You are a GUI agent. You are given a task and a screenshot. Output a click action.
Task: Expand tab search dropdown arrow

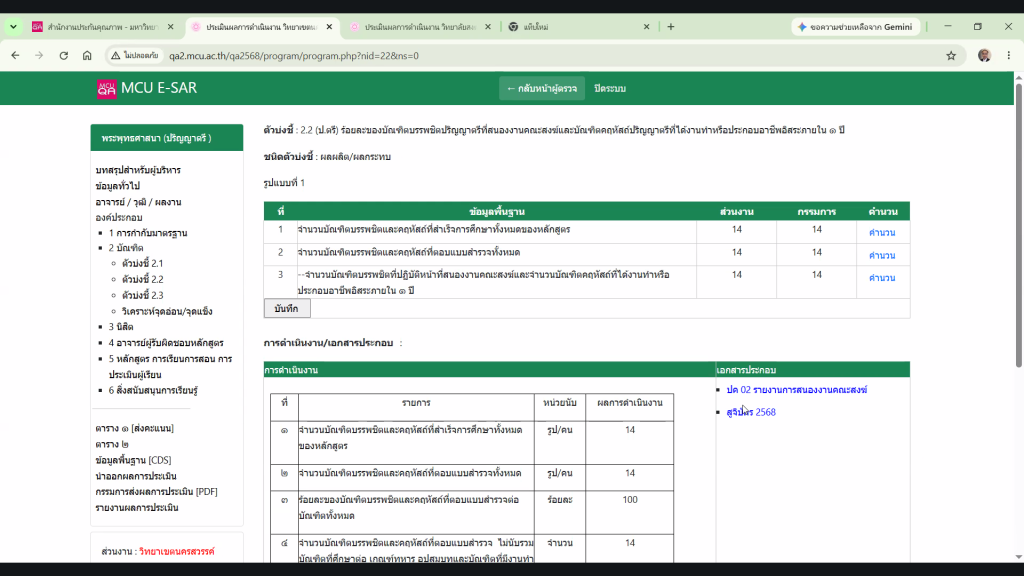[x=13, y=27]
